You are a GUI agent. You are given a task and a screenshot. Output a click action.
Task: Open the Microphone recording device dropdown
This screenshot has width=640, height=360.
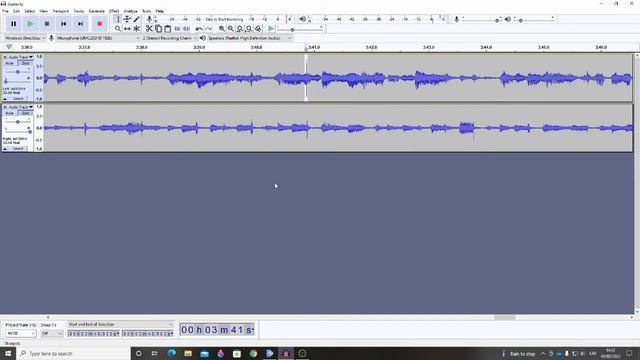pyautogui.click(x=98, y=38)
